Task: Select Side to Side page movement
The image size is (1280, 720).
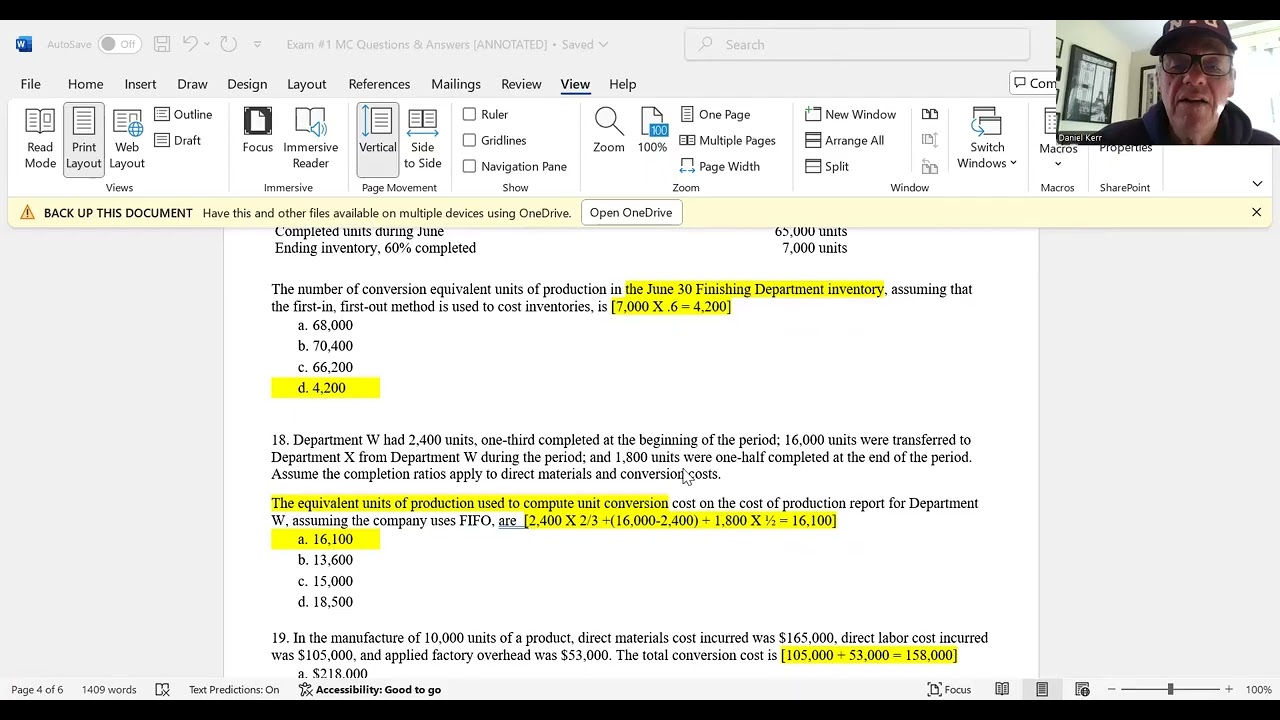Action: coord(422,139)
